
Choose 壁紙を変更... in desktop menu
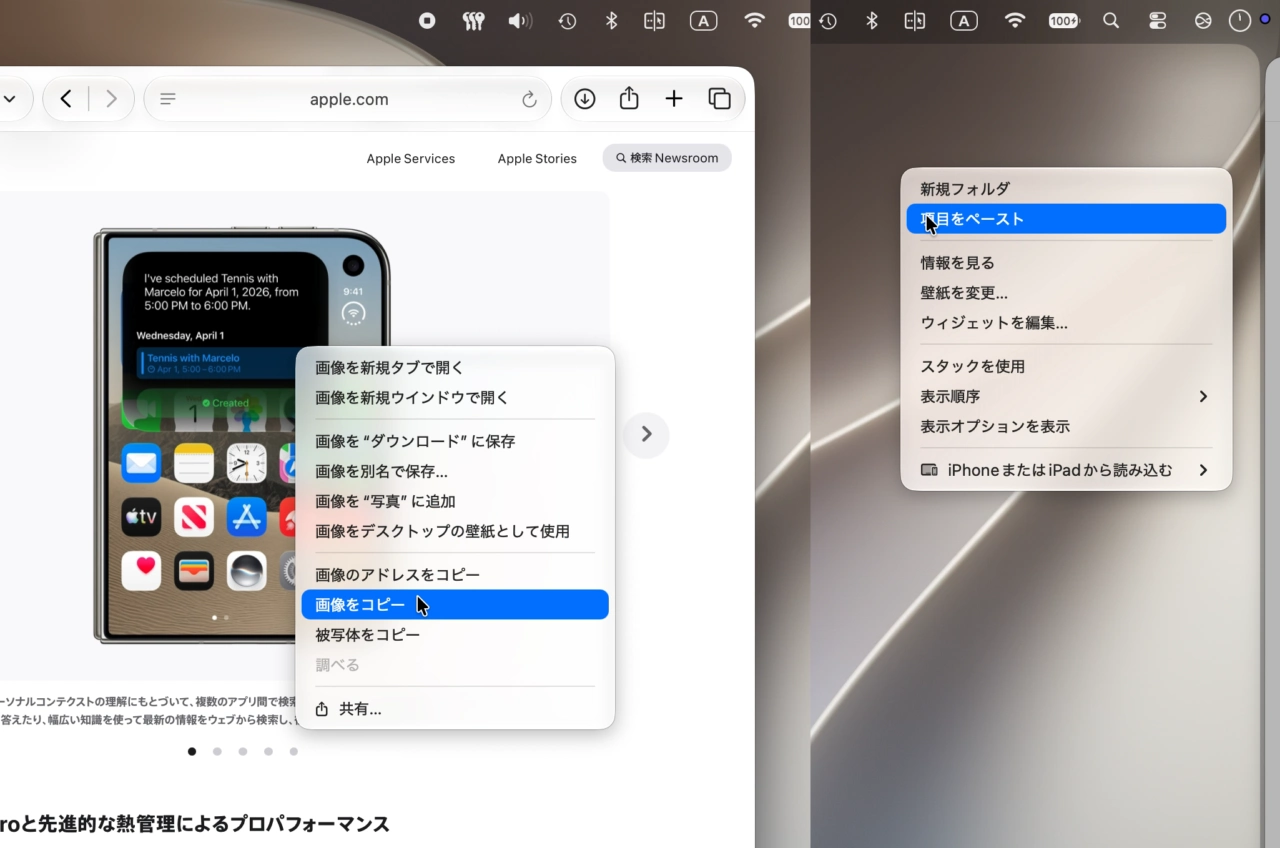coord(1066,293)
